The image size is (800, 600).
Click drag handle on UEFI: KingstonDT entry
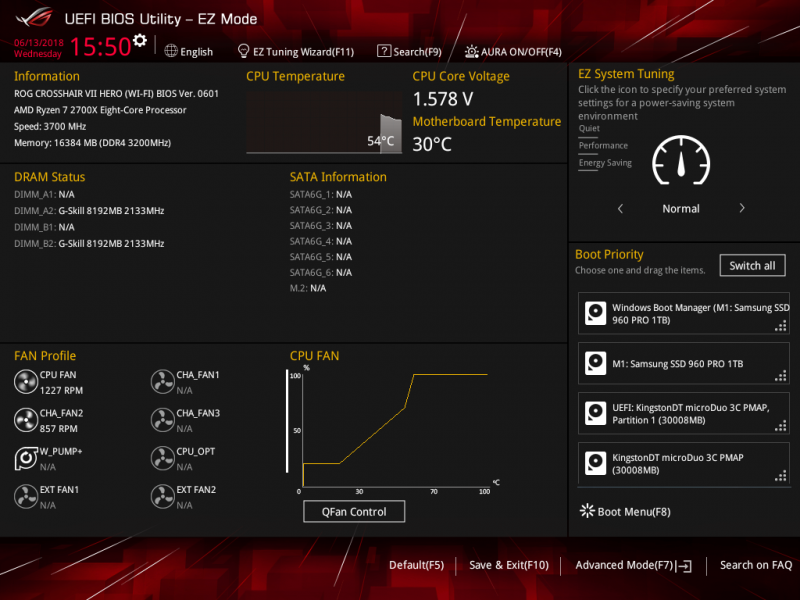(781, 426)
